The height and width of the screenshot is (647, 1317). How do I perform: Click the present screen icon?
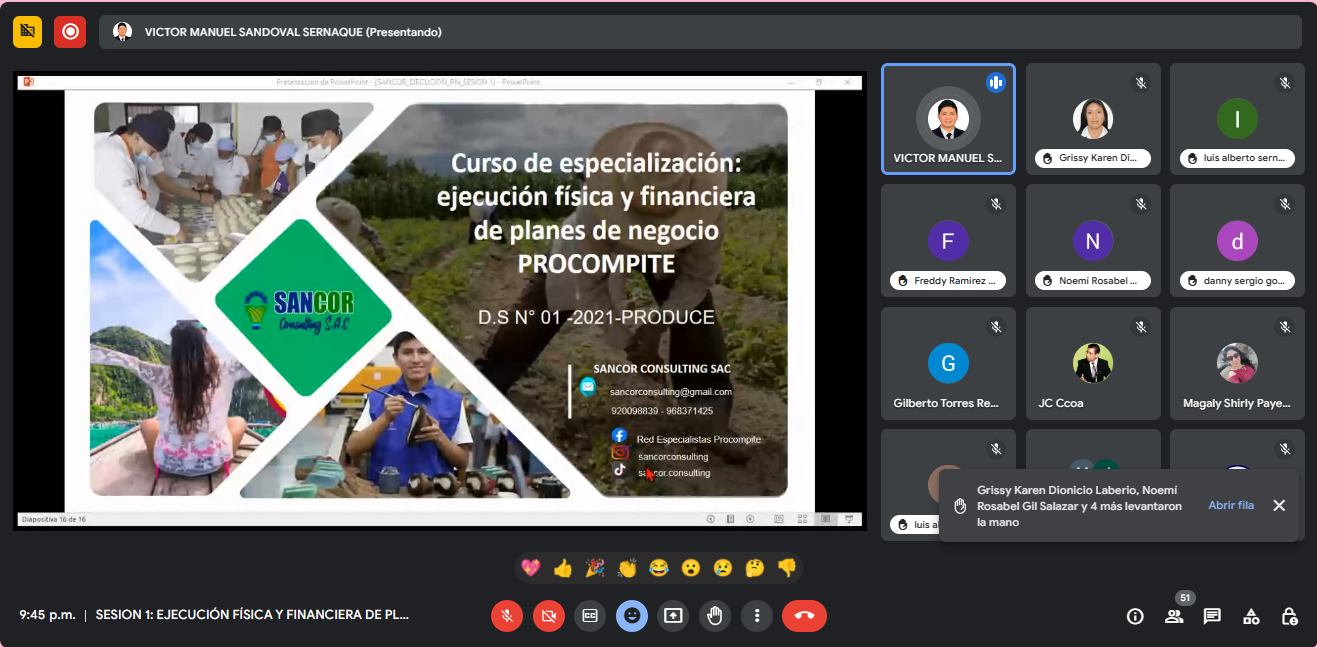(x=673, y=616)
